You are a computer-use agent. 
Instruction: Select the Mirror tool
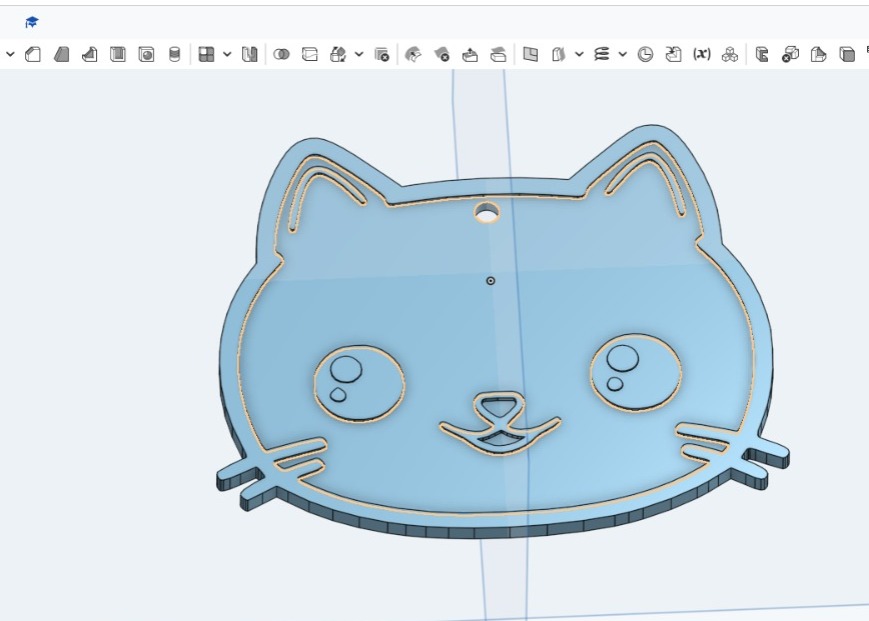(x=250, y=55)
